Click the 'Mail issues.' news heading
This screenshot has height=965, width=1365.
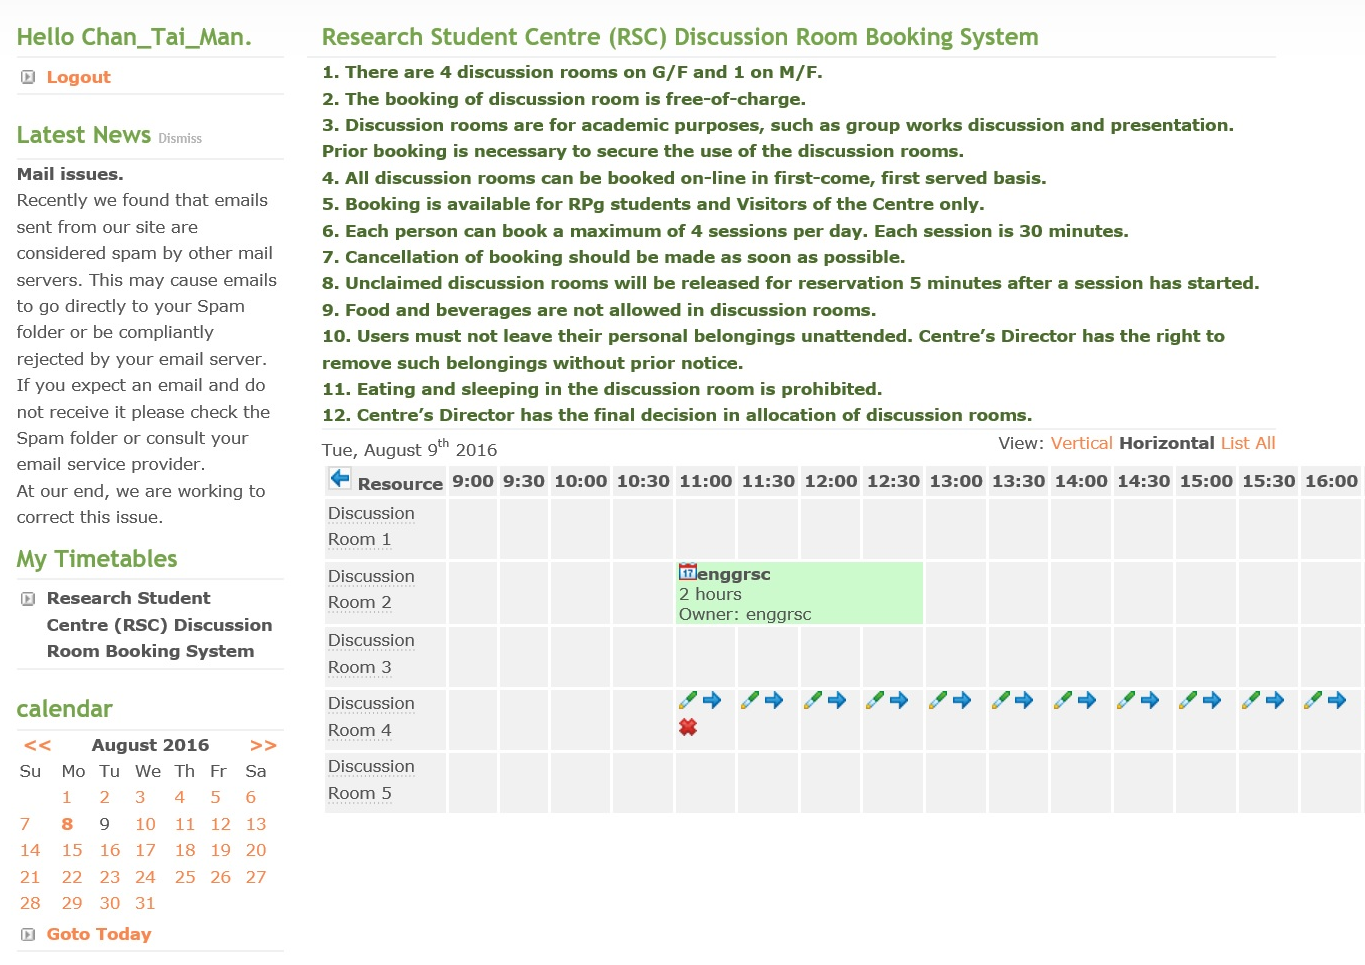70,174
